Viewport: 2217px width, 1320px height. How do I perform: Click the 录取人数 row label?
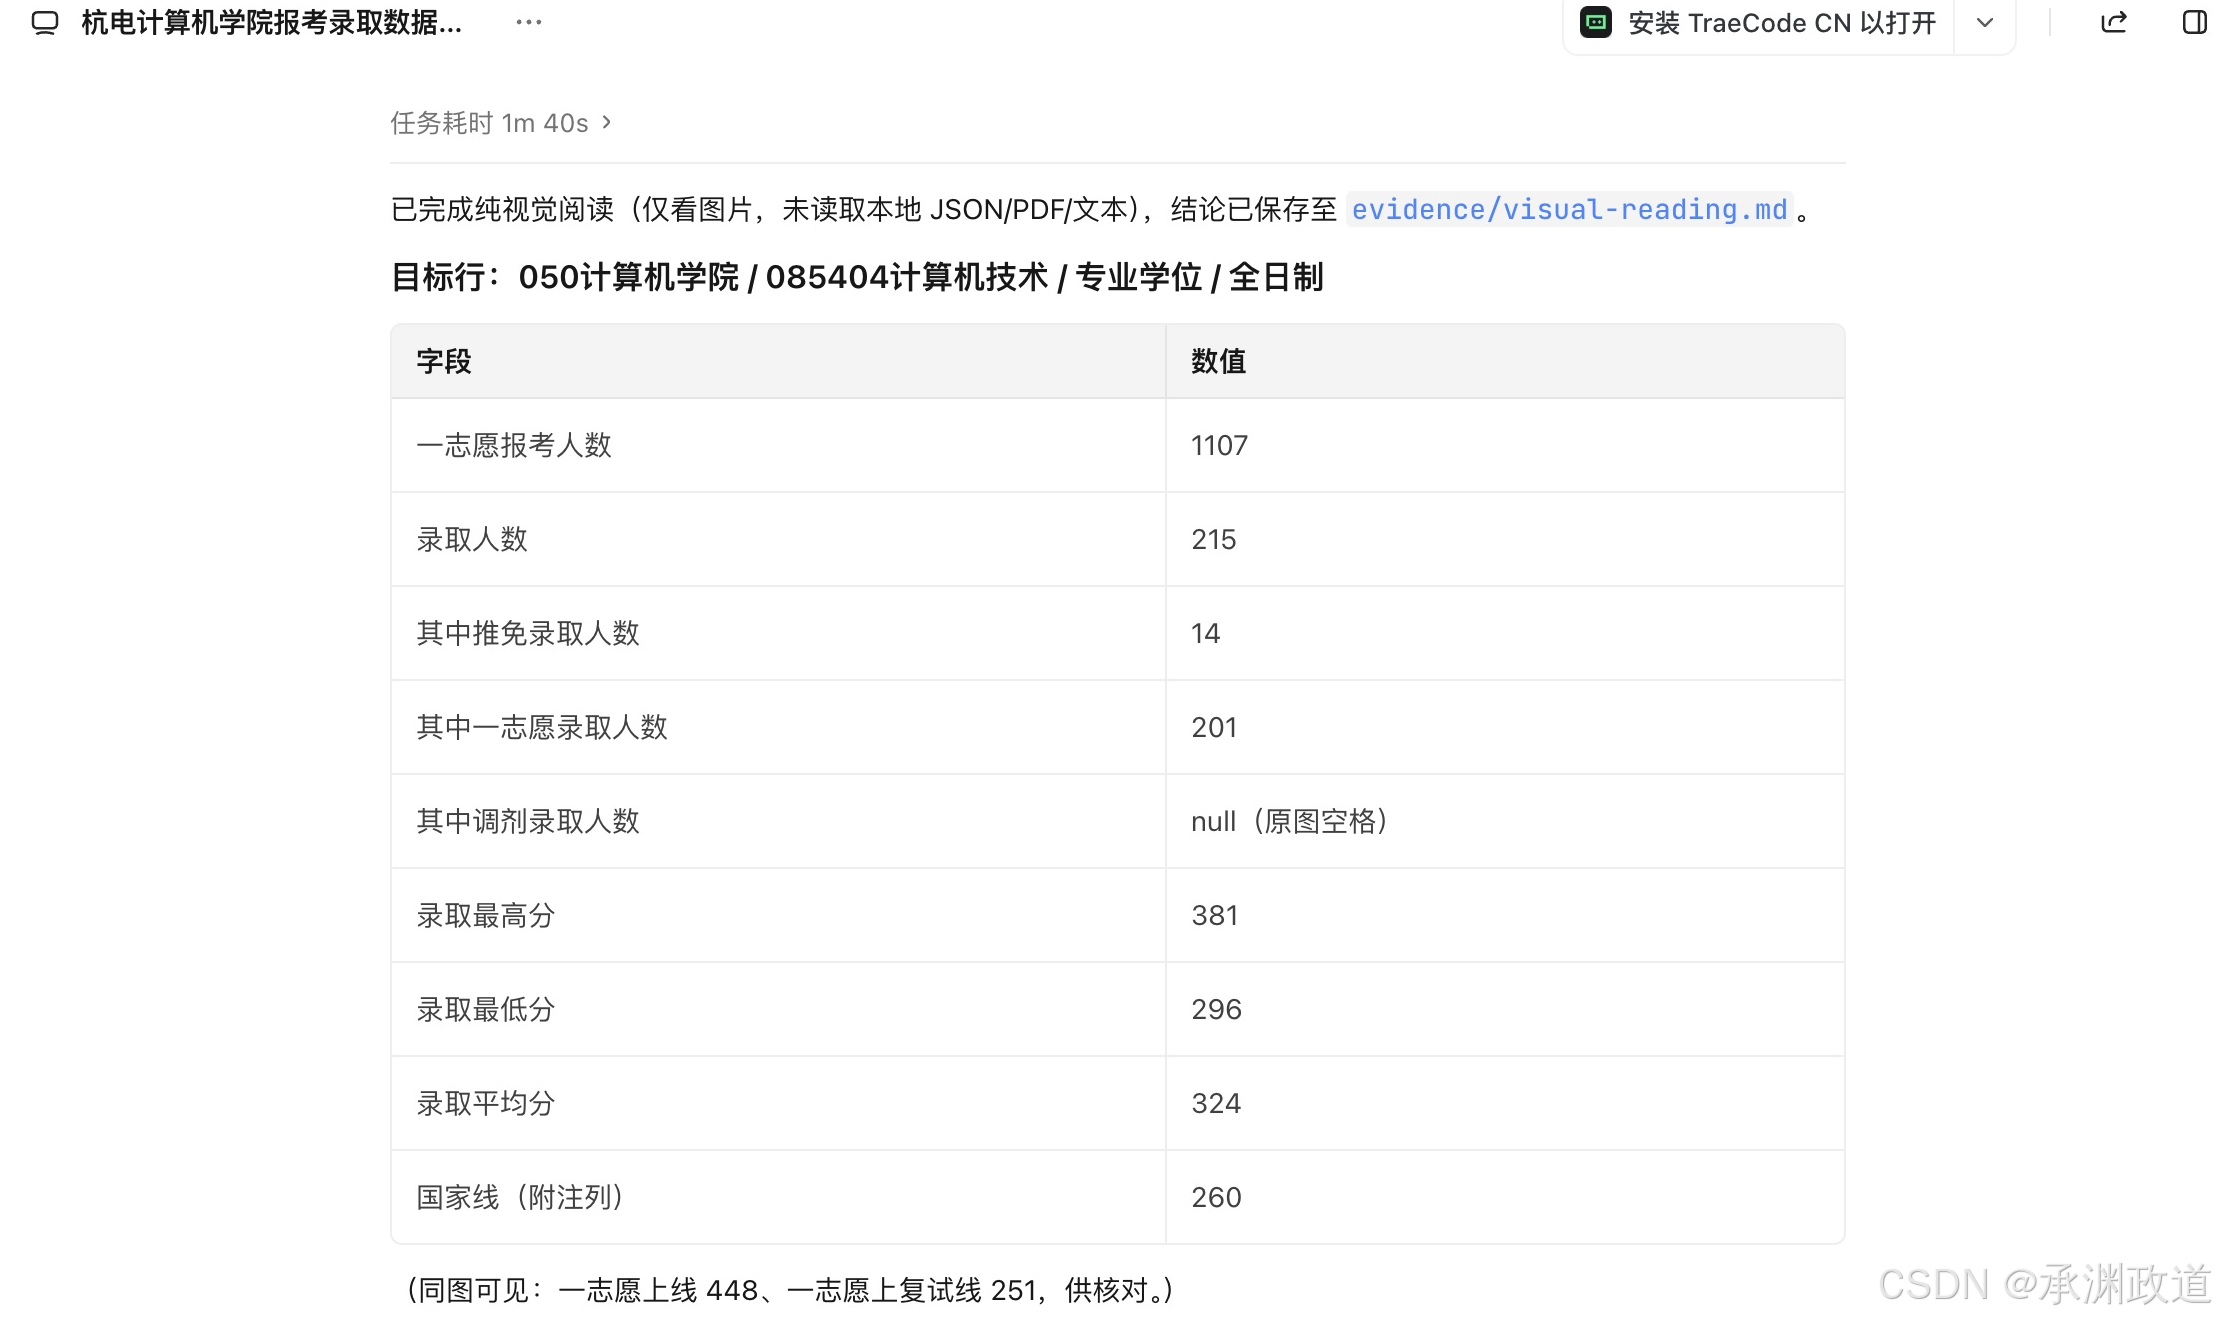click(472, 539)
